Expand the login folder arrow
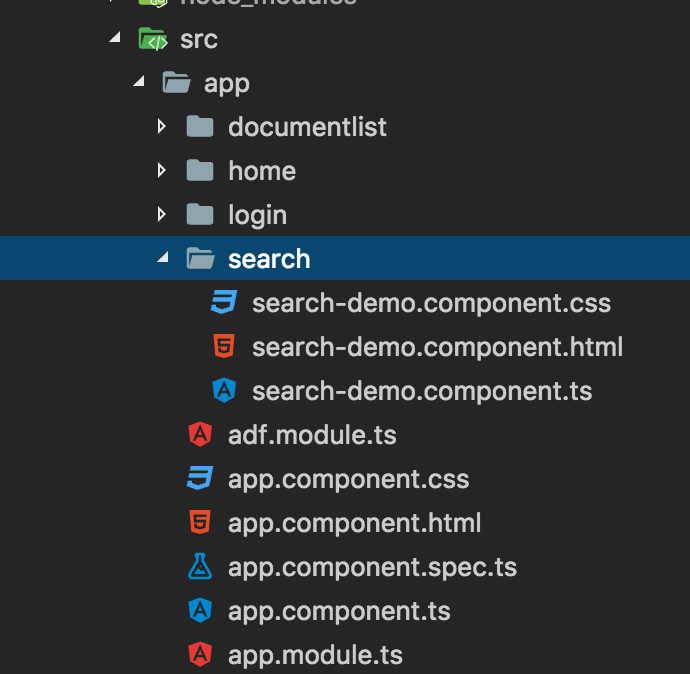This screenshot has height=674, width=690. coord(162,215)
